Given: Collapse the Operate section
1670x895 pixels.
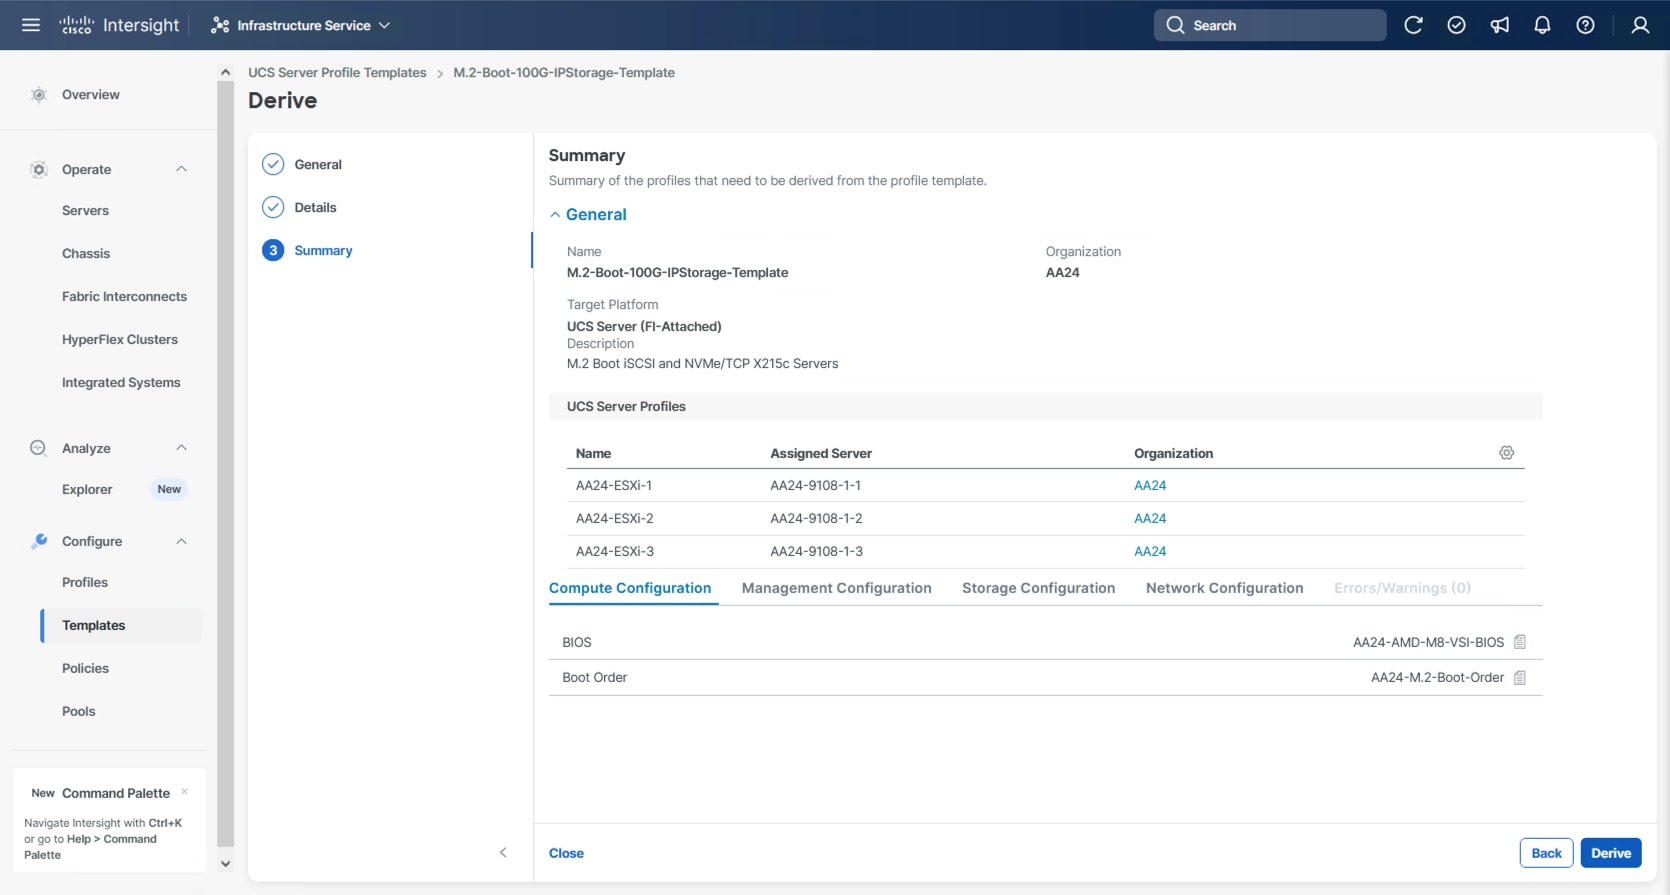Looking at the screenshot, I should click(181, 169).
